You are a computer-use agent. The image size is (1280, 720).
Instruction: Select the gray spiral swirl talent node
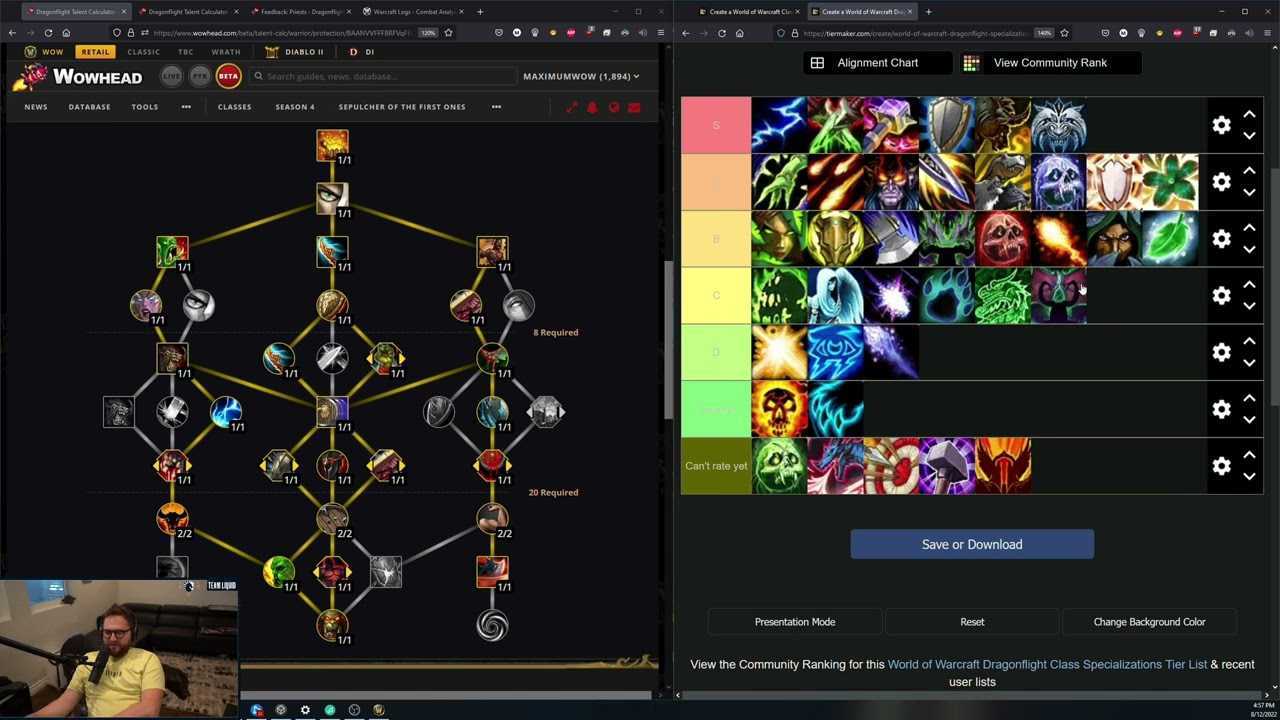click(x=492, y=625)
